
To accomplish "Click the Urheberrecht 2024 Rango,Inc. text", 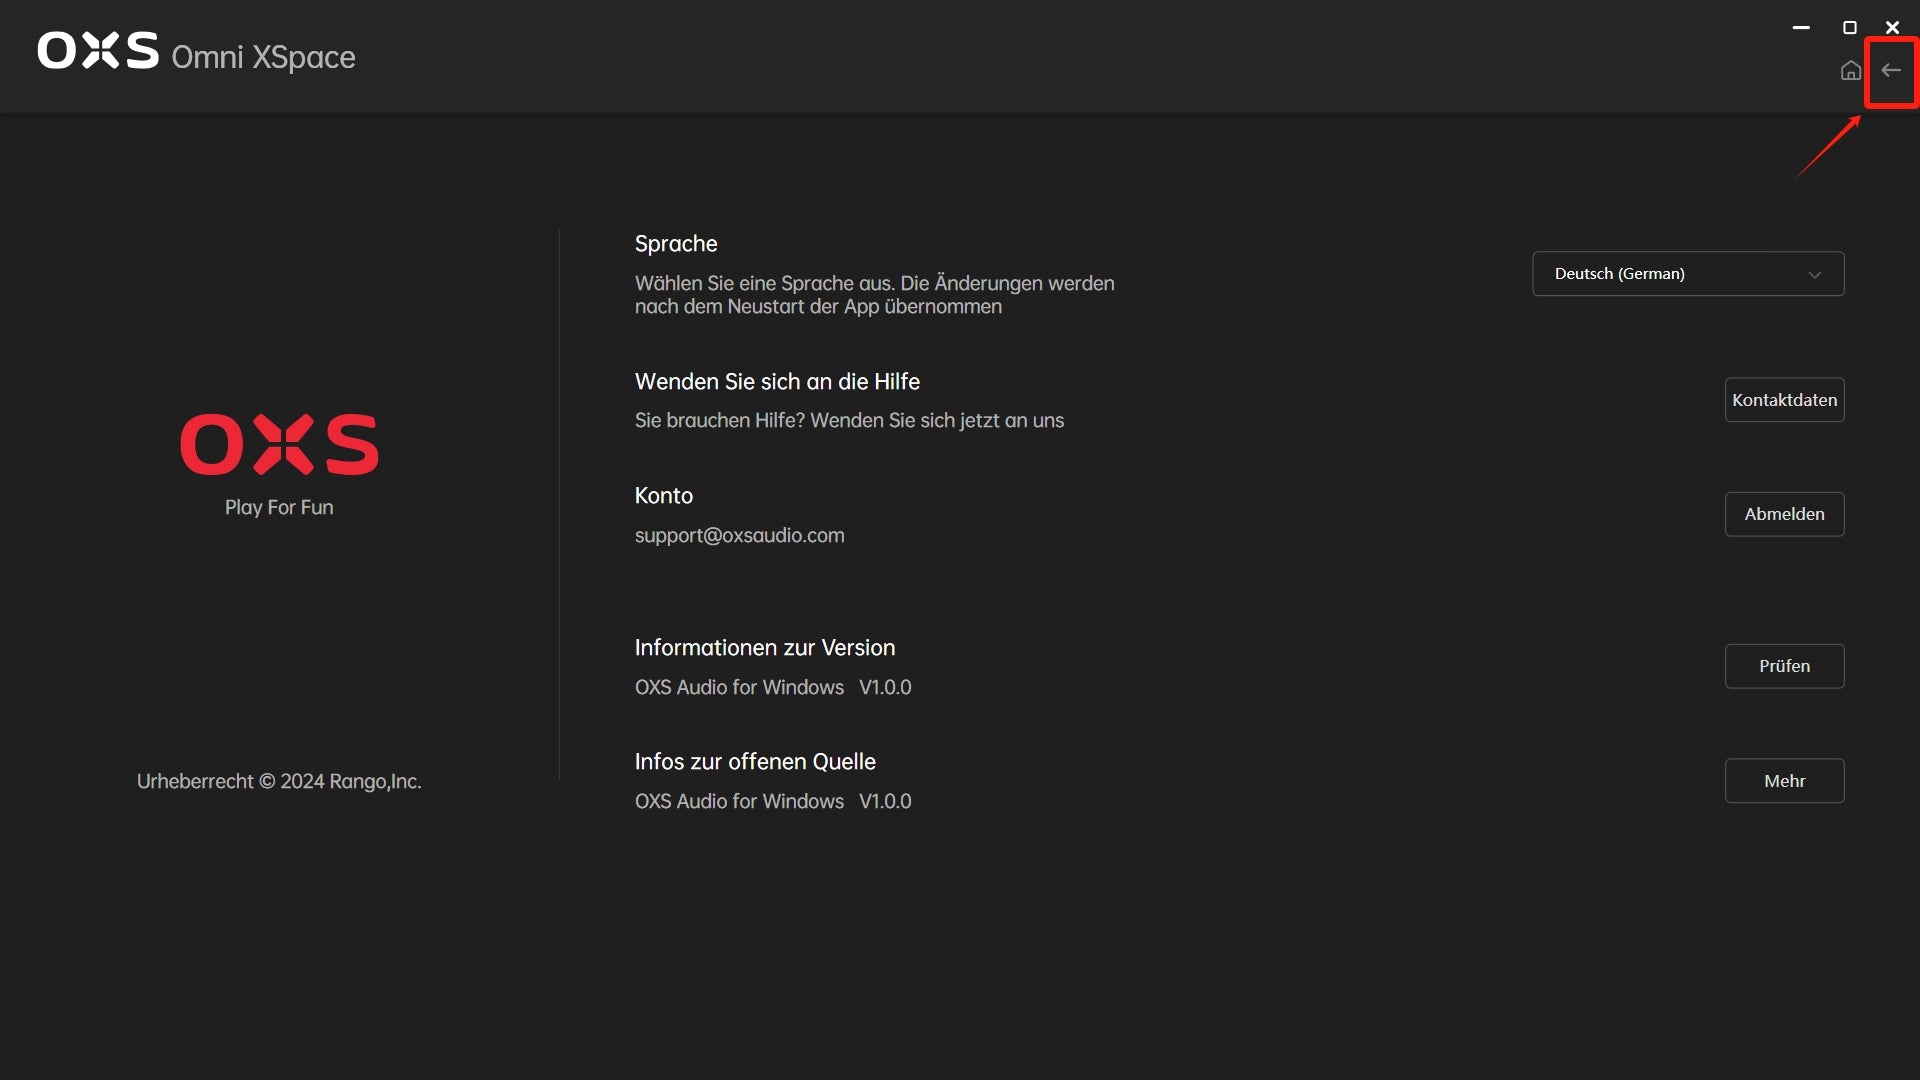I will point(279,782).
